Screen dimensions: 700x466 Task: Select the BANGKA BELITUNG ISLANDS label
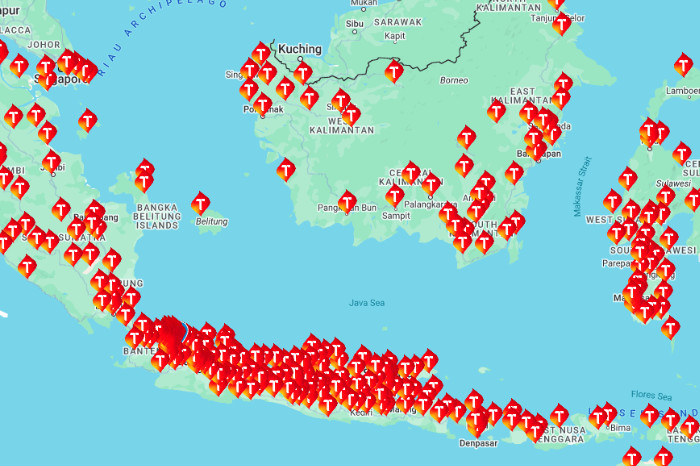[157, 216]
